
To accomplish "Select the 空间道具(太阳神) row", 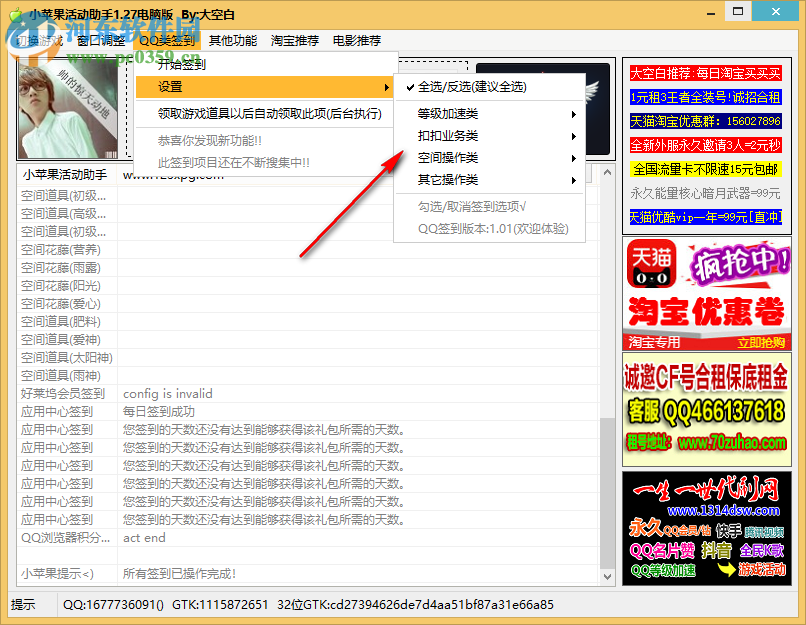I will pyautogui.click(x=307, y=358).
